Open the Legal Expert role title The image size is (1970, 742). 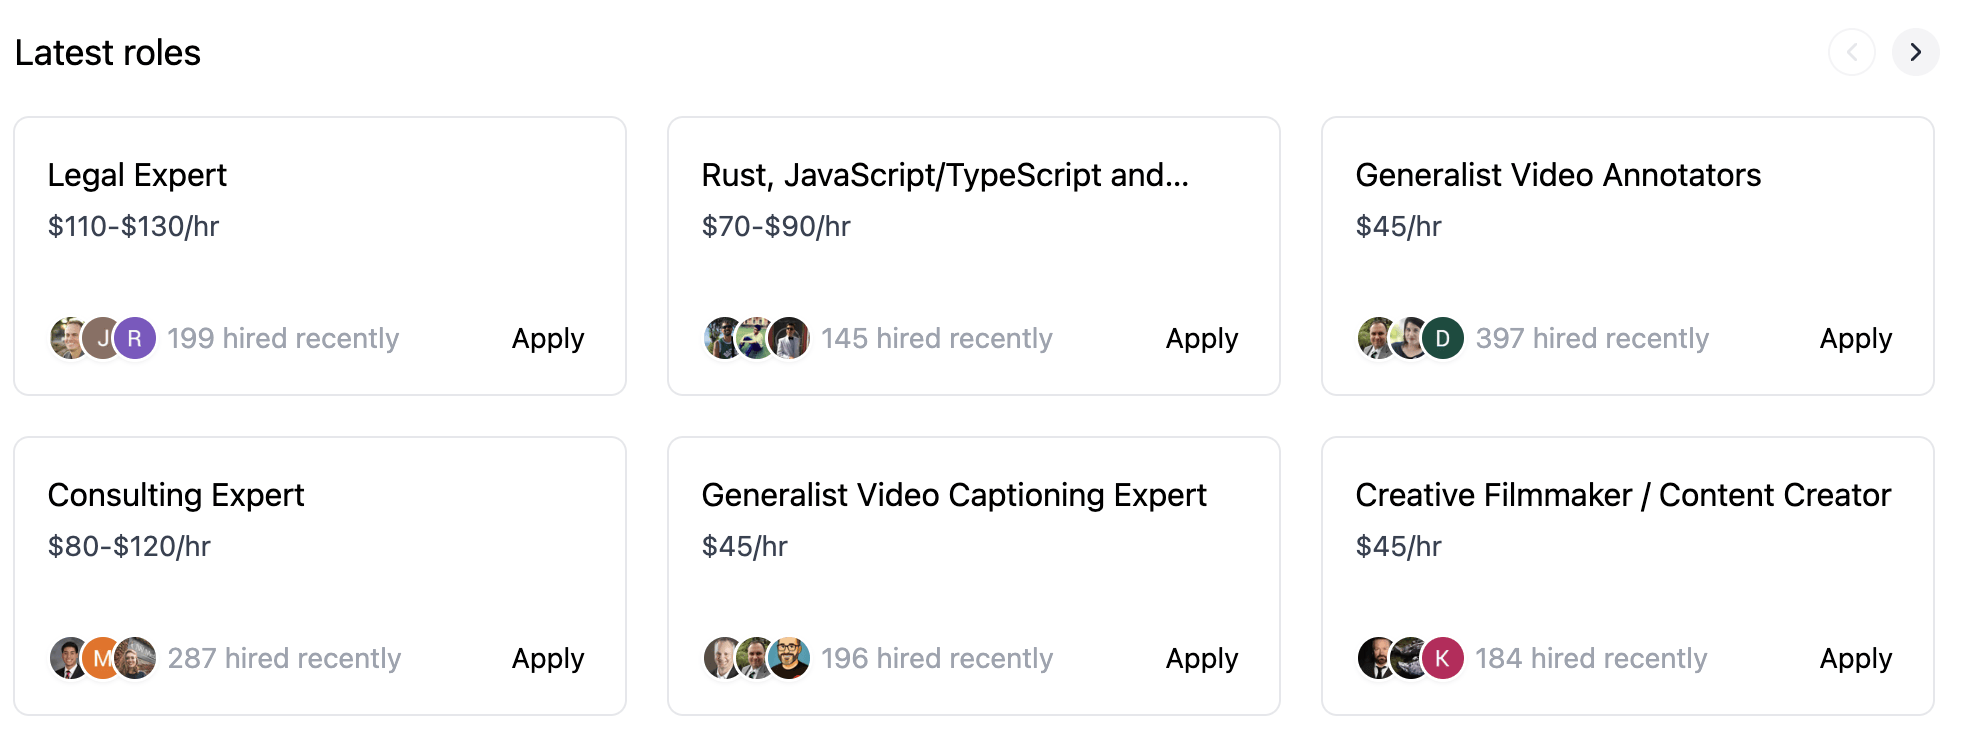coord(137,175)
